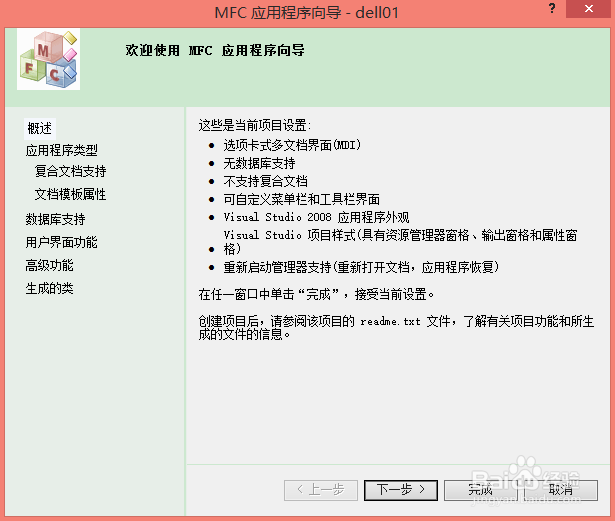Viewport: 615px width, 521px height.
Task: Click the help question mark button
Action: pos(552,9)
